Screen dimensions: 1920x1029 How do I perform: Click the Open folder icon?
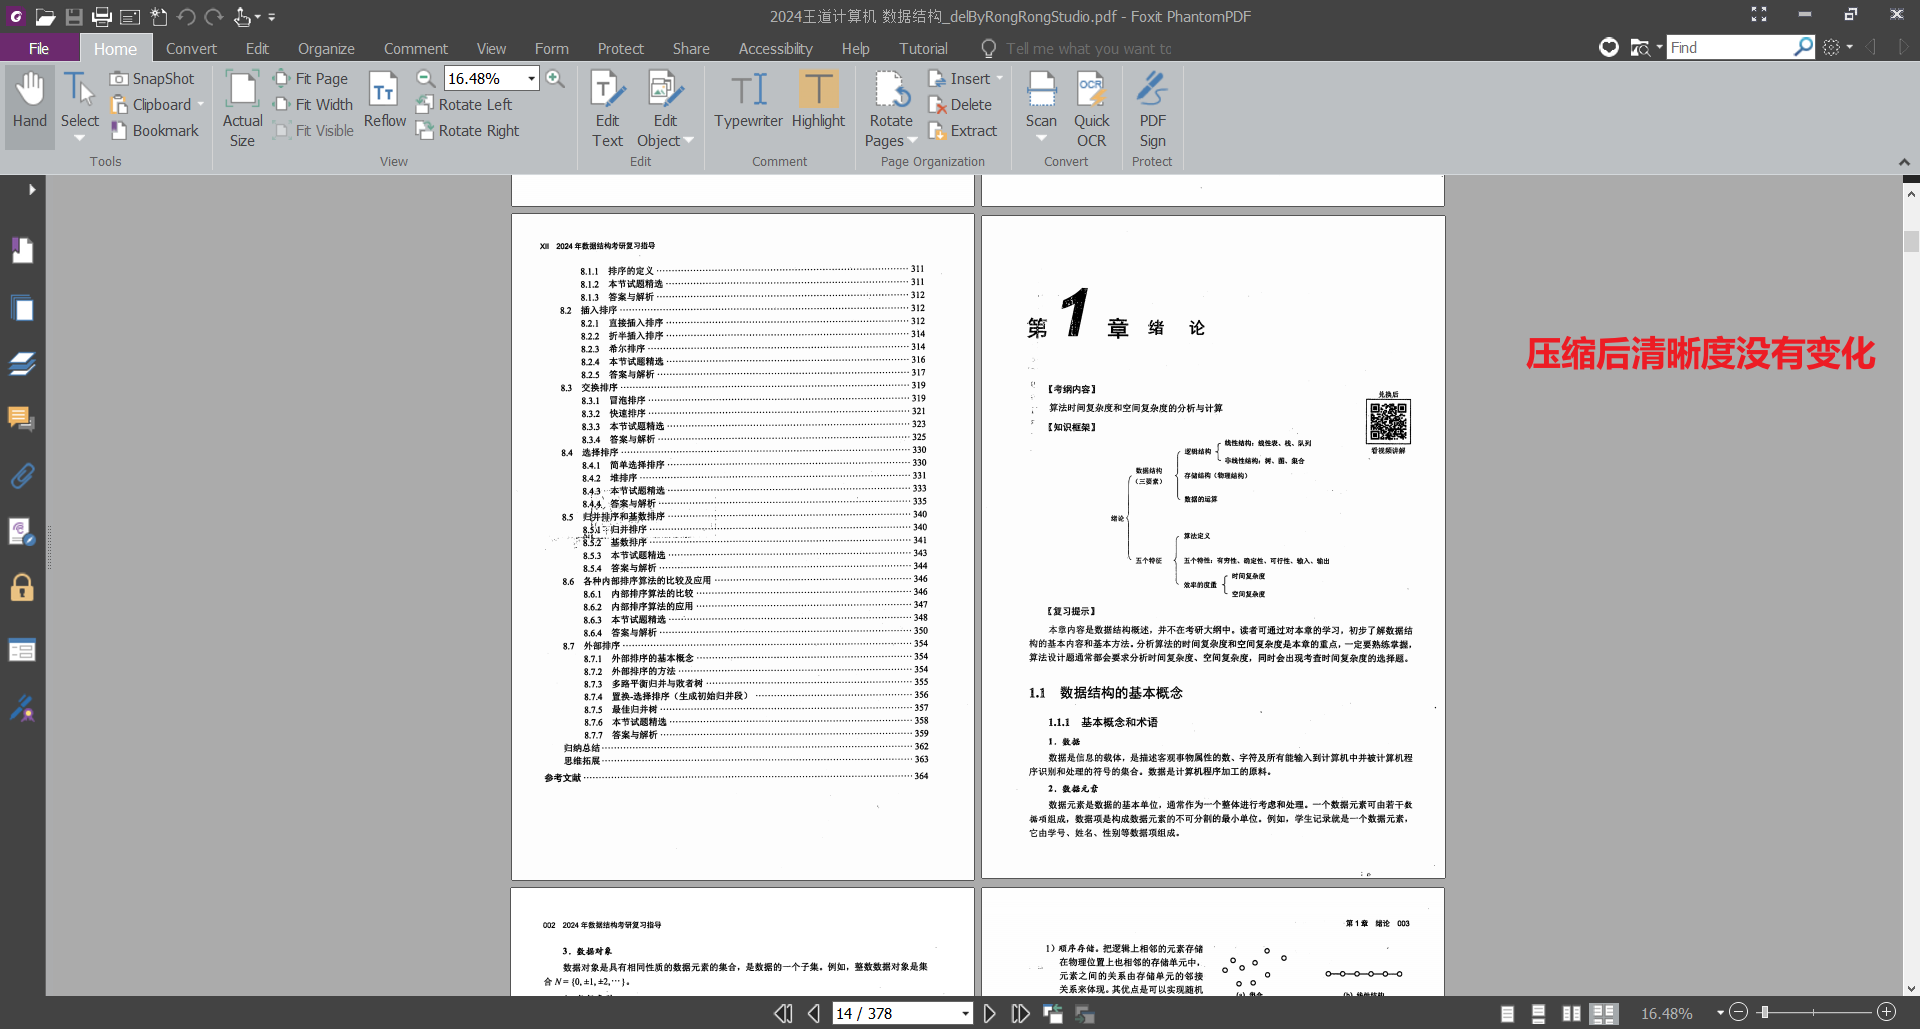pyautogui.click(x=45, y=16)
